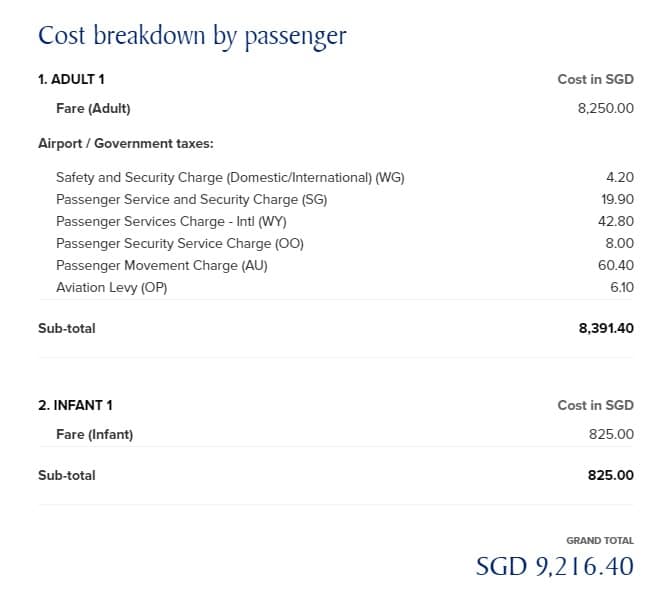Click the GRAND TOTAL label
This screenshot has height=599, width=670.
(600, 540)
